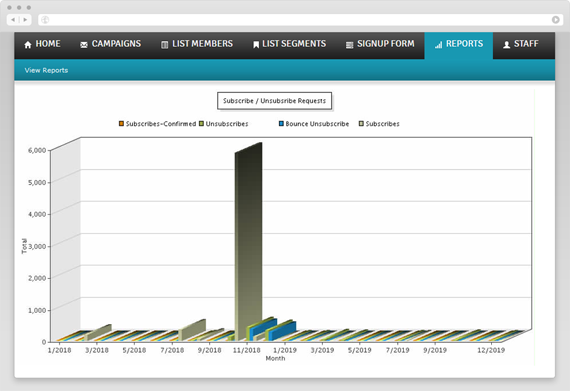Open the CAMPAIGNS tab
This screenshot has width=570, height=391.
(x=111, y=45)
